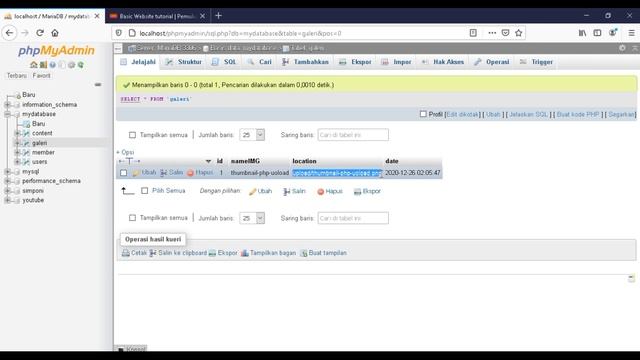Toggle the Profil checkbox
This screenshot has height=360, width=640.
[423, 114]
